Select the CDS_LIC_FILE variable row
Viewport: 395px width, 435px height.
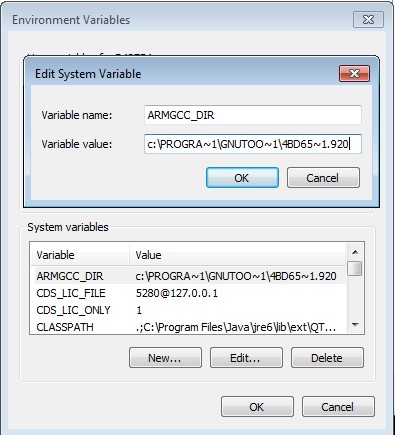pyautogui.click(x=188, y=293)
